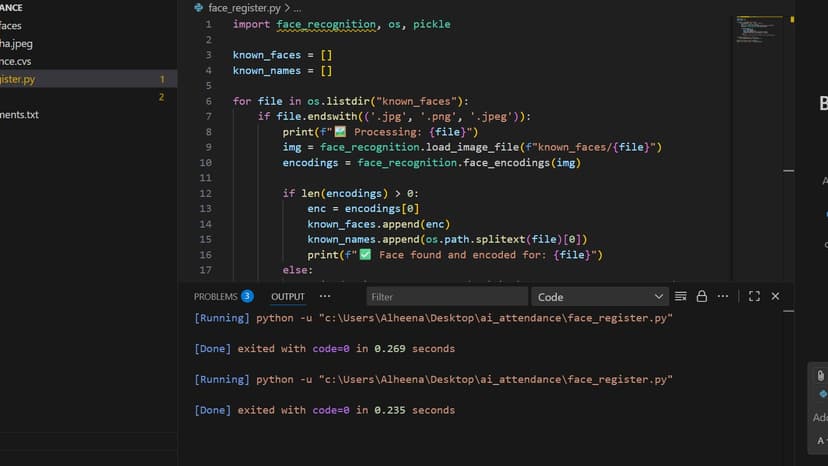The image size is (828, 466).
Task: Focus the output Filter input field
Action: tap(447, 297)
